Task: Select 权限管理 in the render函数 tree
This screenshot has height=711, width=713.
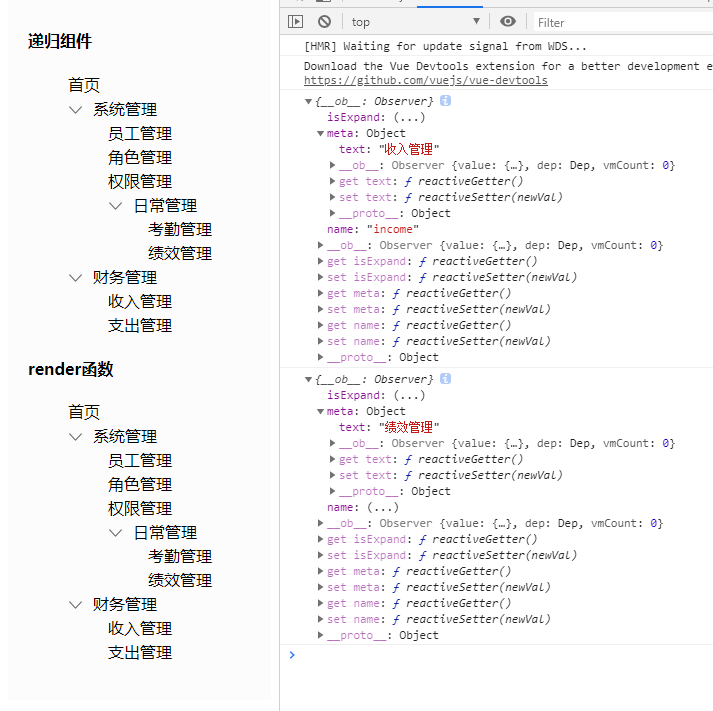Action: click(140, 509)
